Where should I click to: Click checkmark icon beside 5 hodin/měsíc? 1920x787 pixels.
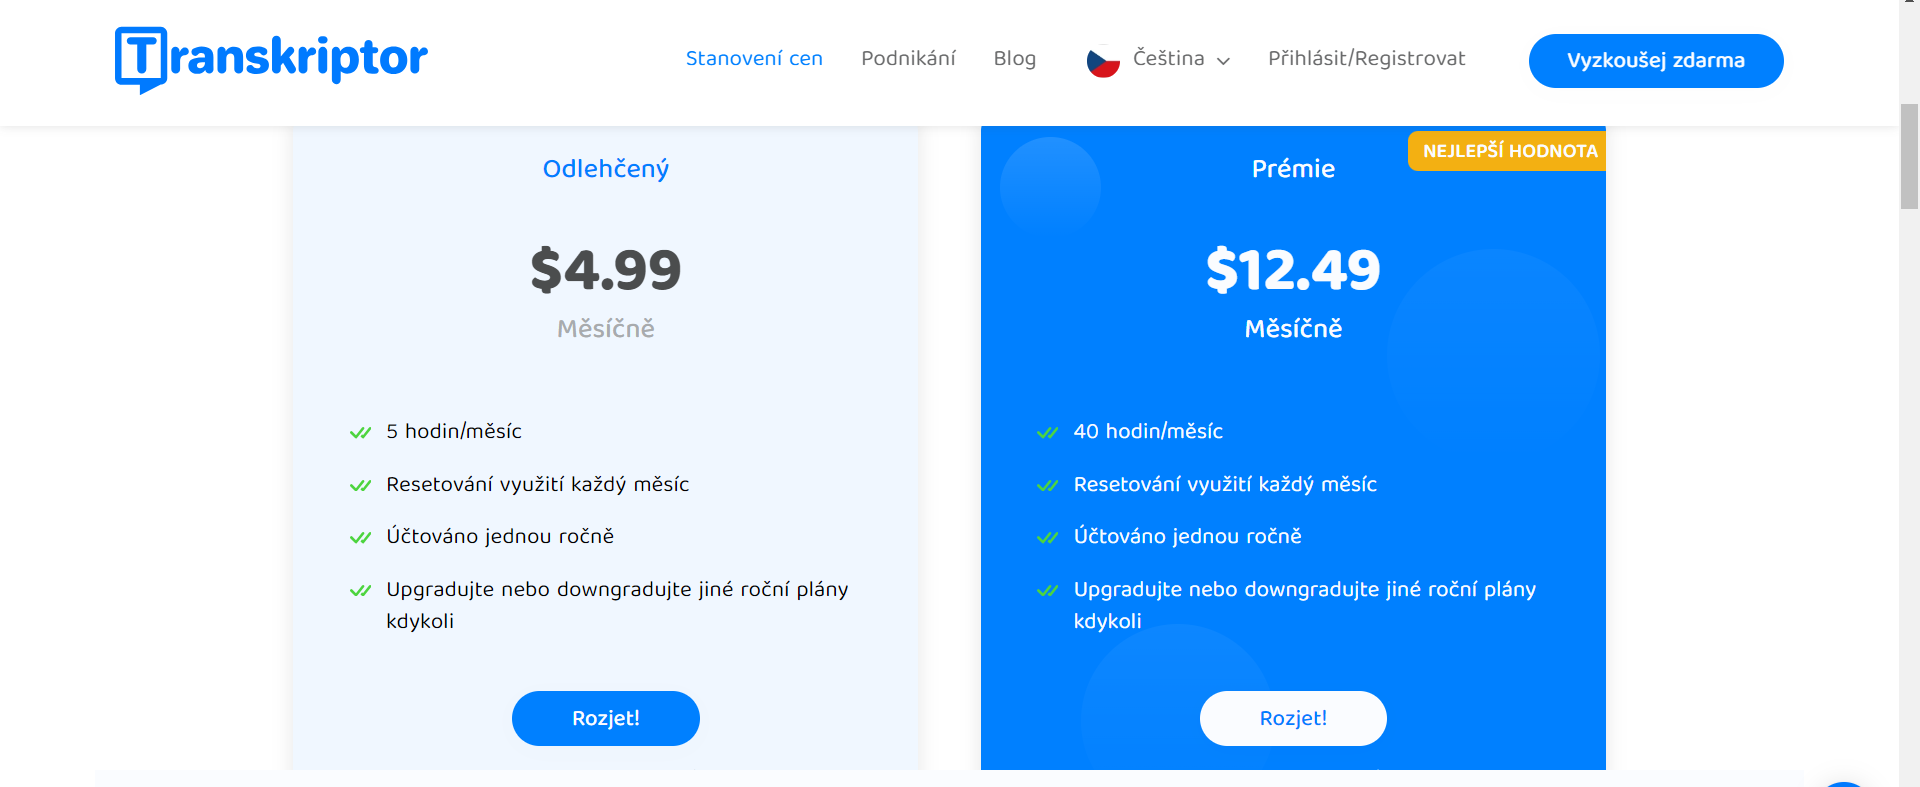coord(360,432)
